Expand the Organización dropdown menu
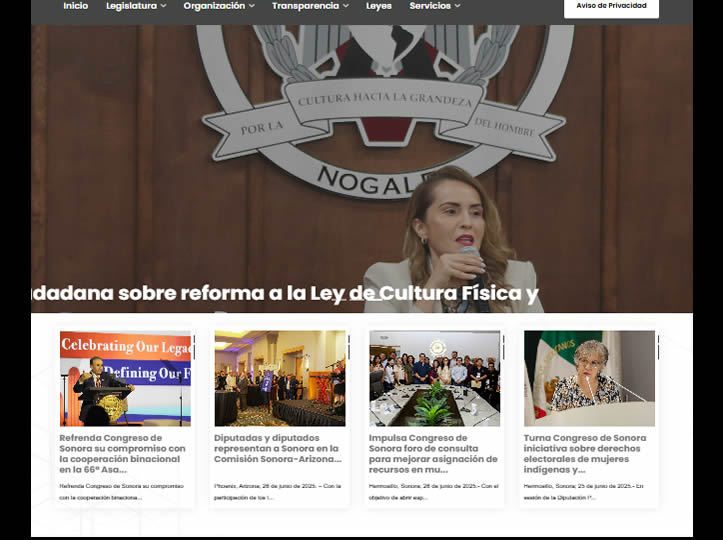This screenshot has width=723, height=540. pos(218,6)
